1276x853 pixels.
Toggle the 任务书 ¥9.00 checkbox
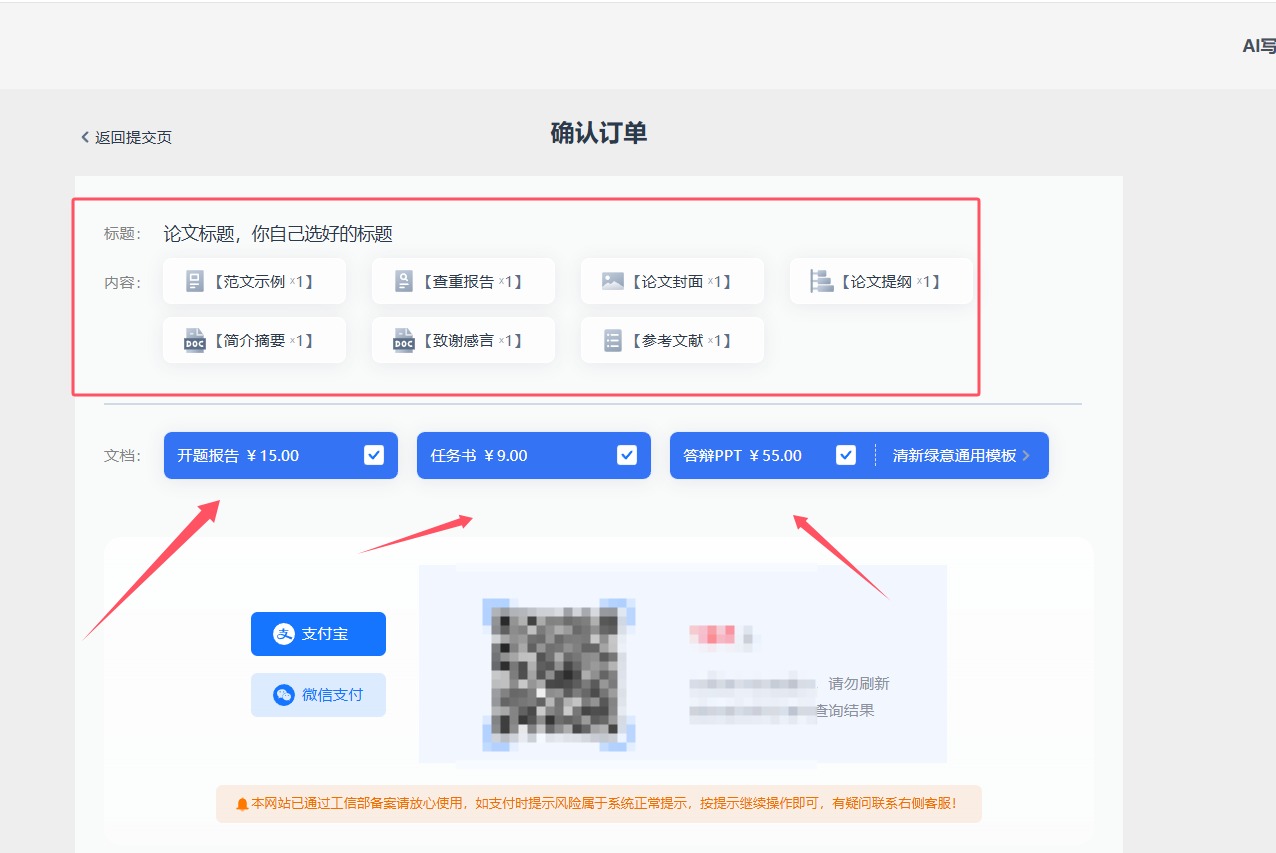click(x=627, y=456)
